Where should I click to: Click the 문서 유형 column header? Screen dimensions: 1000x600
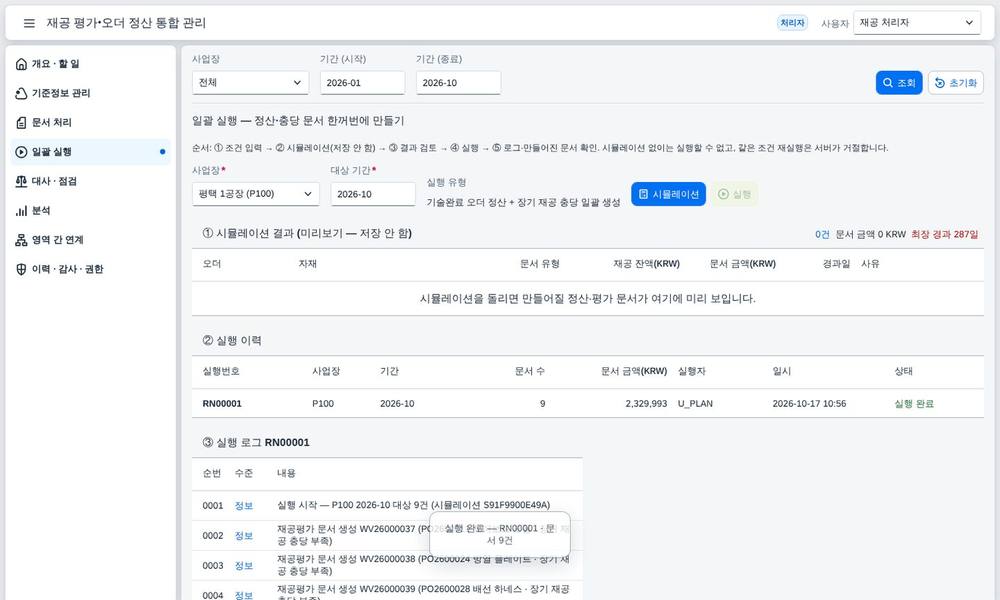pos(540,264)
